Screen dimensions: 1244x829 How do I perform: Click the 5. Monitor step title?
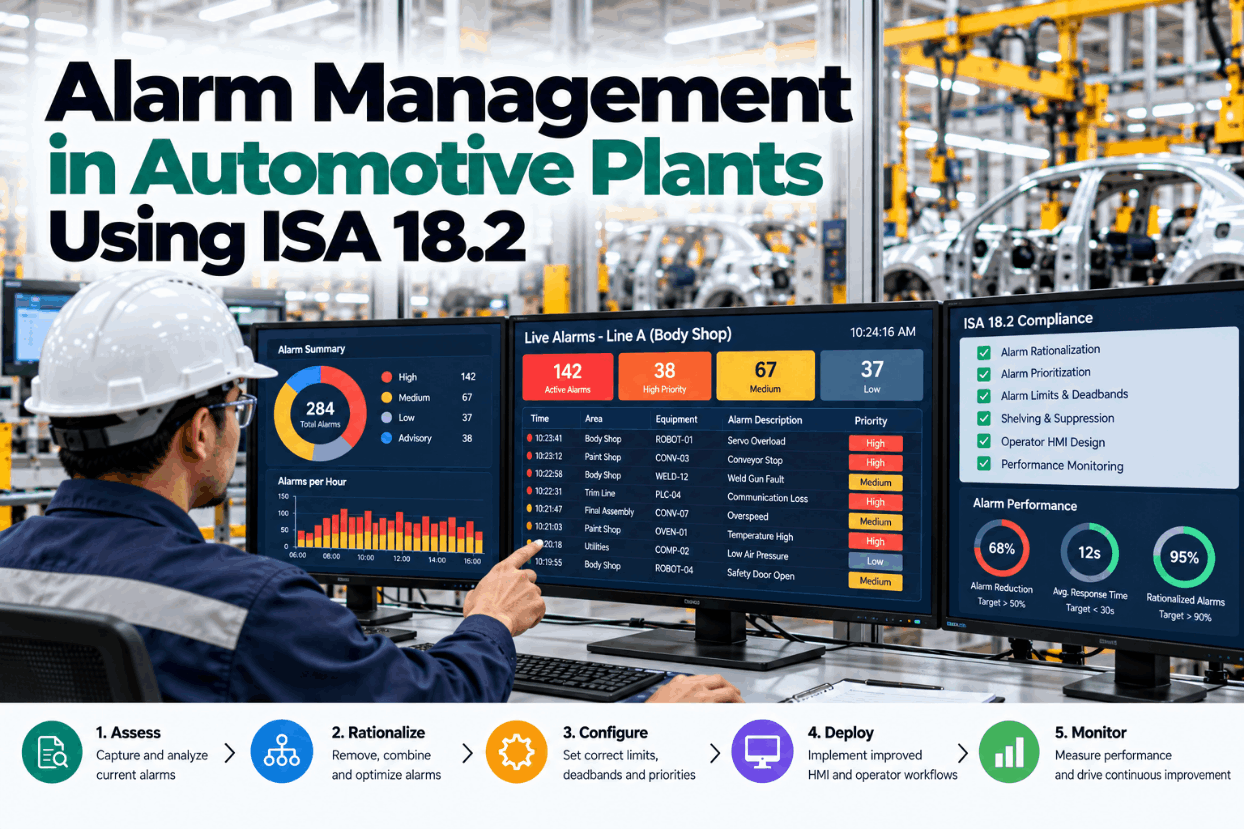click(x=1091, y=732)
